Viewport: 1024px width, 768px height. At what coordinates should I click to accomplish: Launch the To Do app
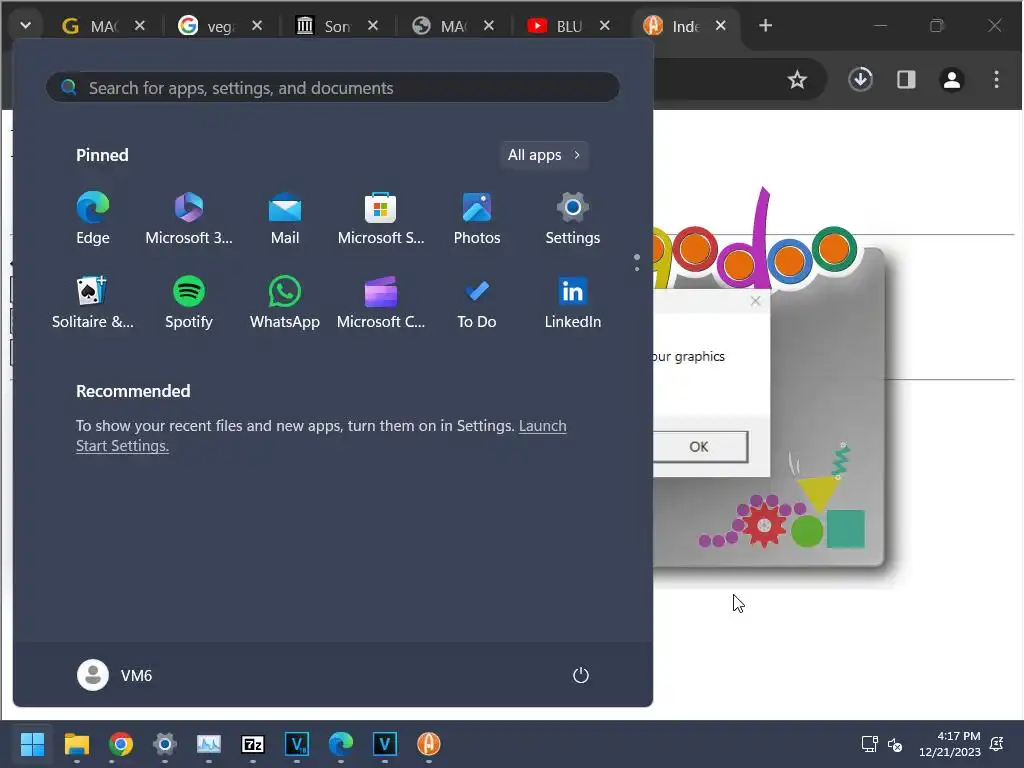(x=477, y=302)
